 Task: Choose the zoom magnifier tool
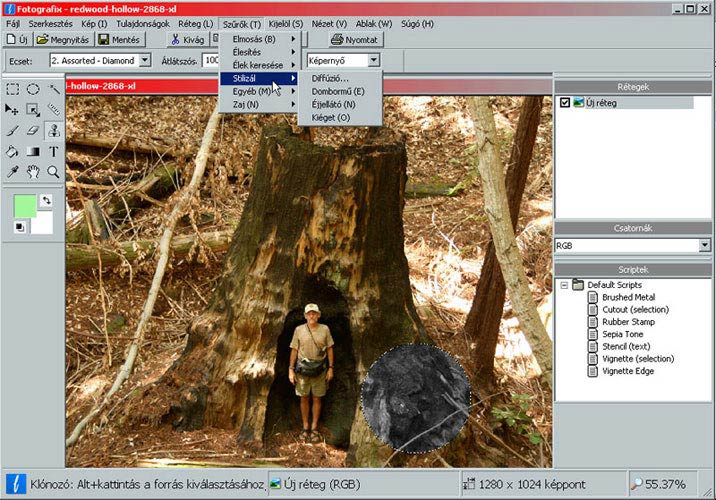(54, 172)
